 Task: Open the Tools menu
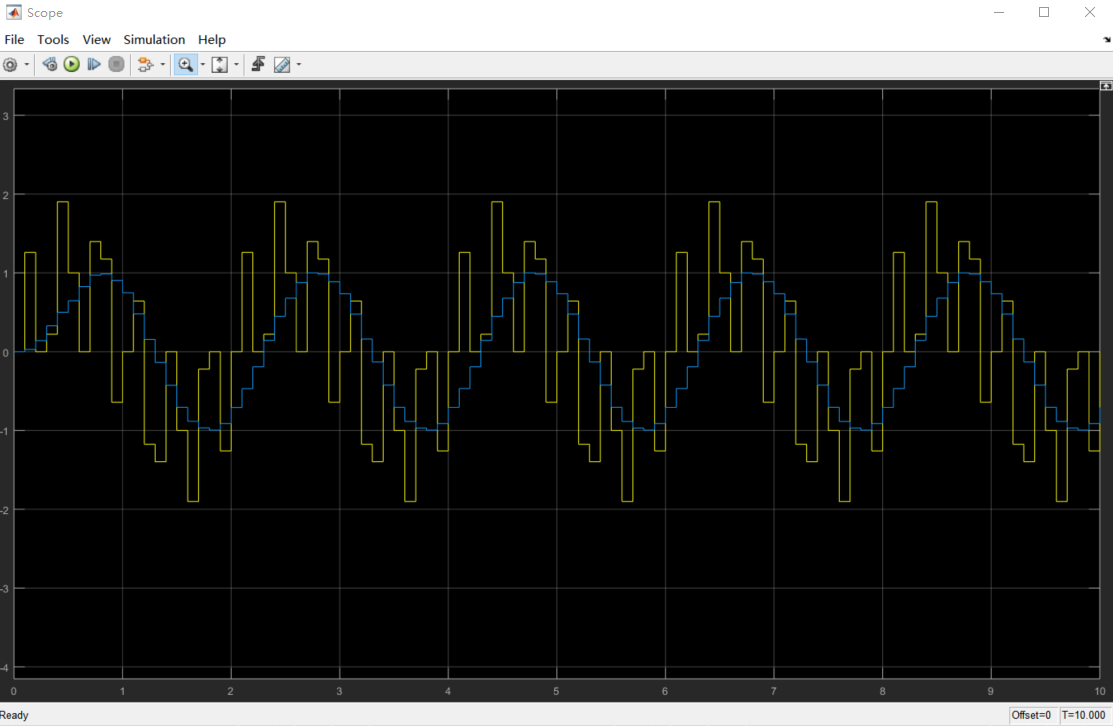point(53,40)
